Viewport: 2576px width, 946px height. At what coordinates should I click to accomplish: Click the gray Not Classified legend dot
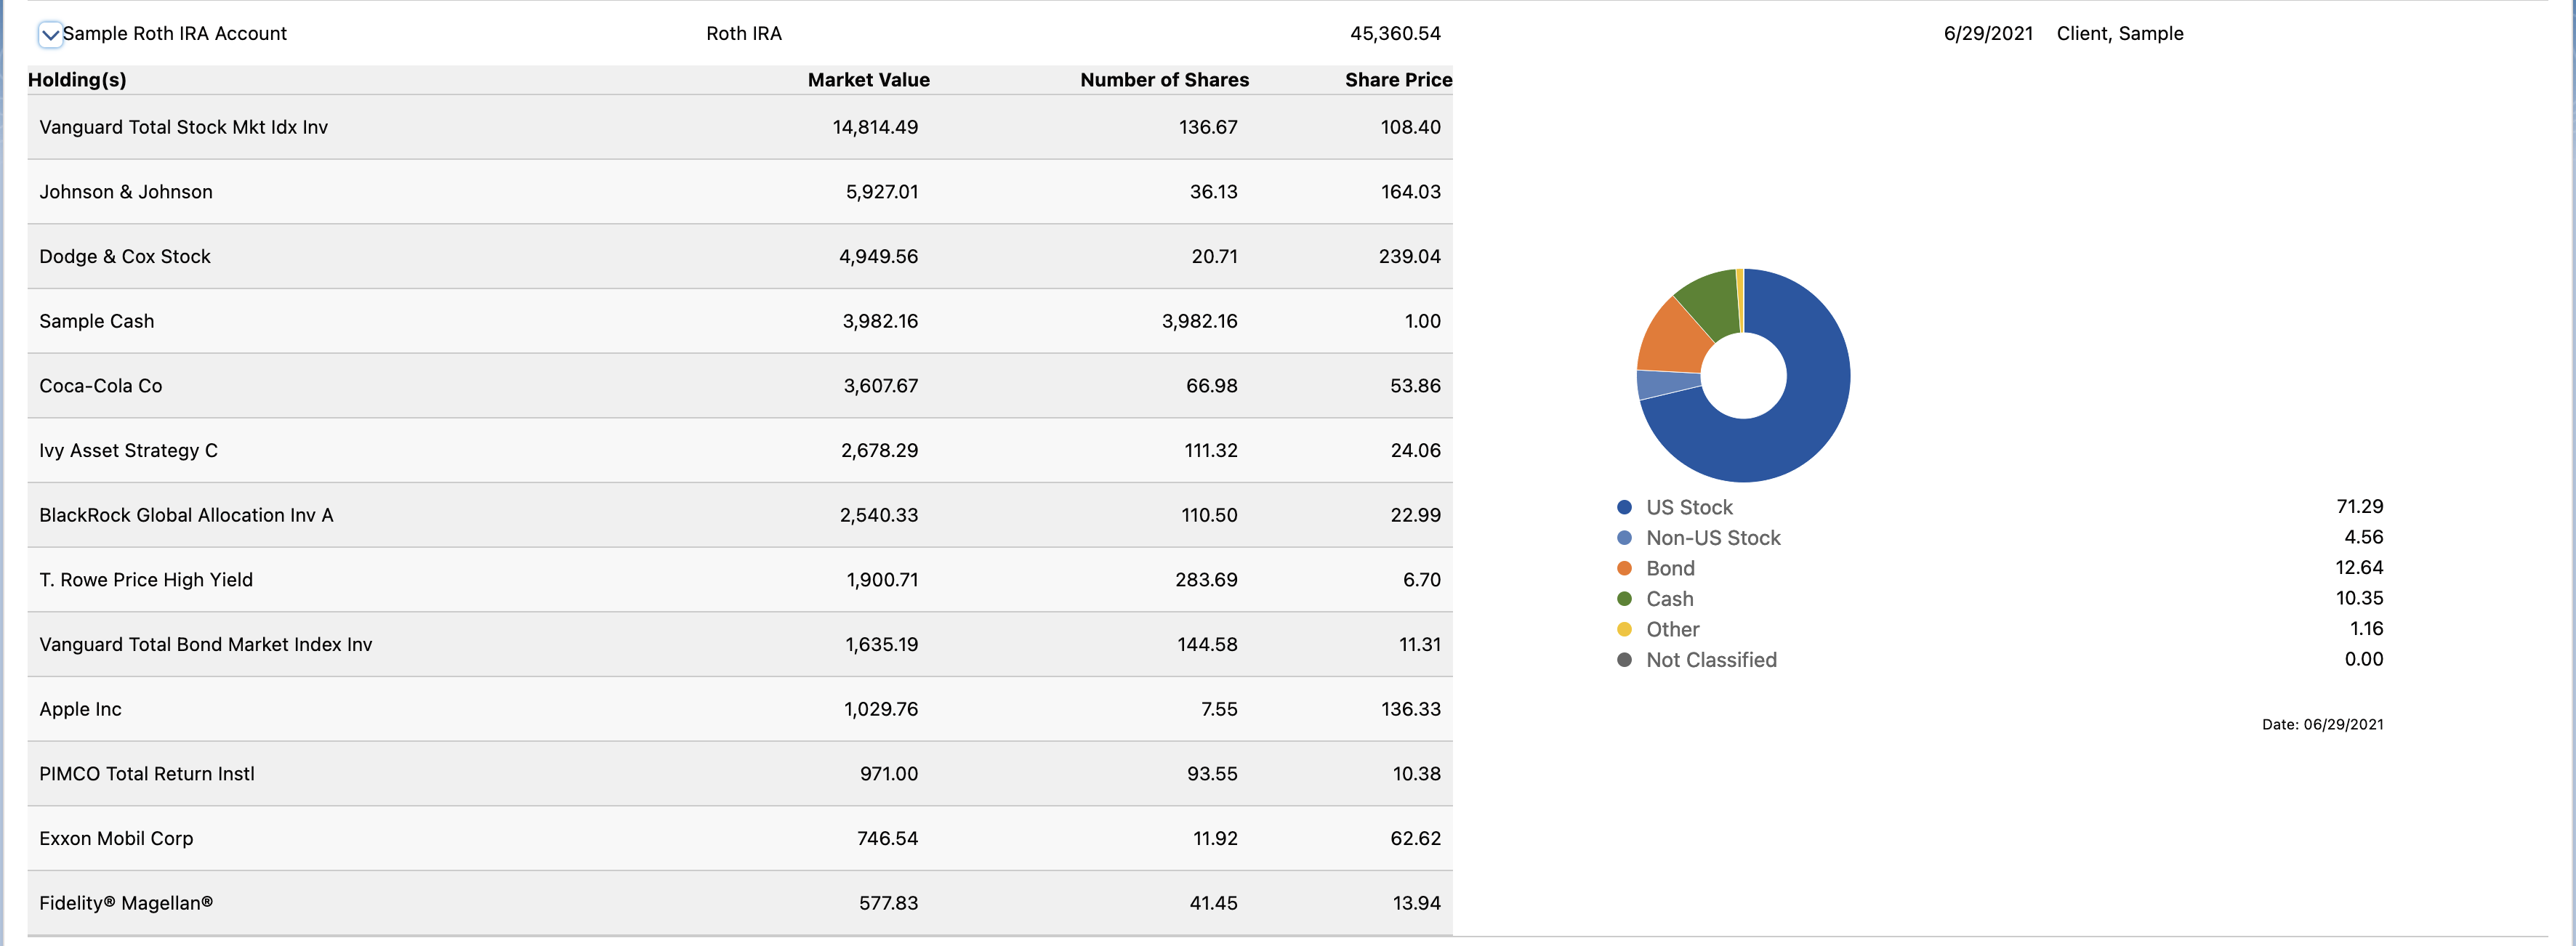coord(1624,660)
